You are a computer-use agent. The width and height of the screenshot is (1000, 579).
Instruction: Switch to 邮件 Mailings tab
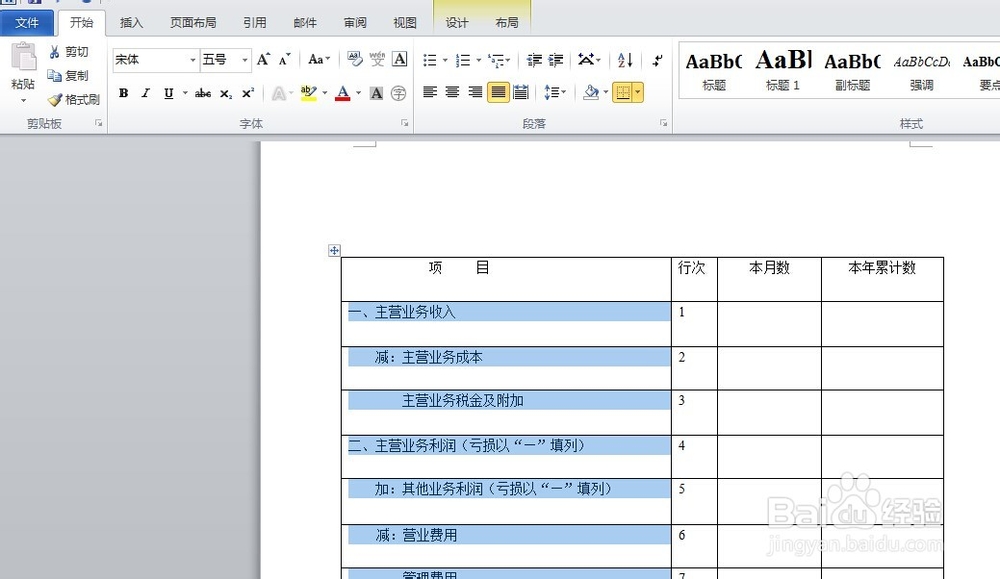coord(305,23)
